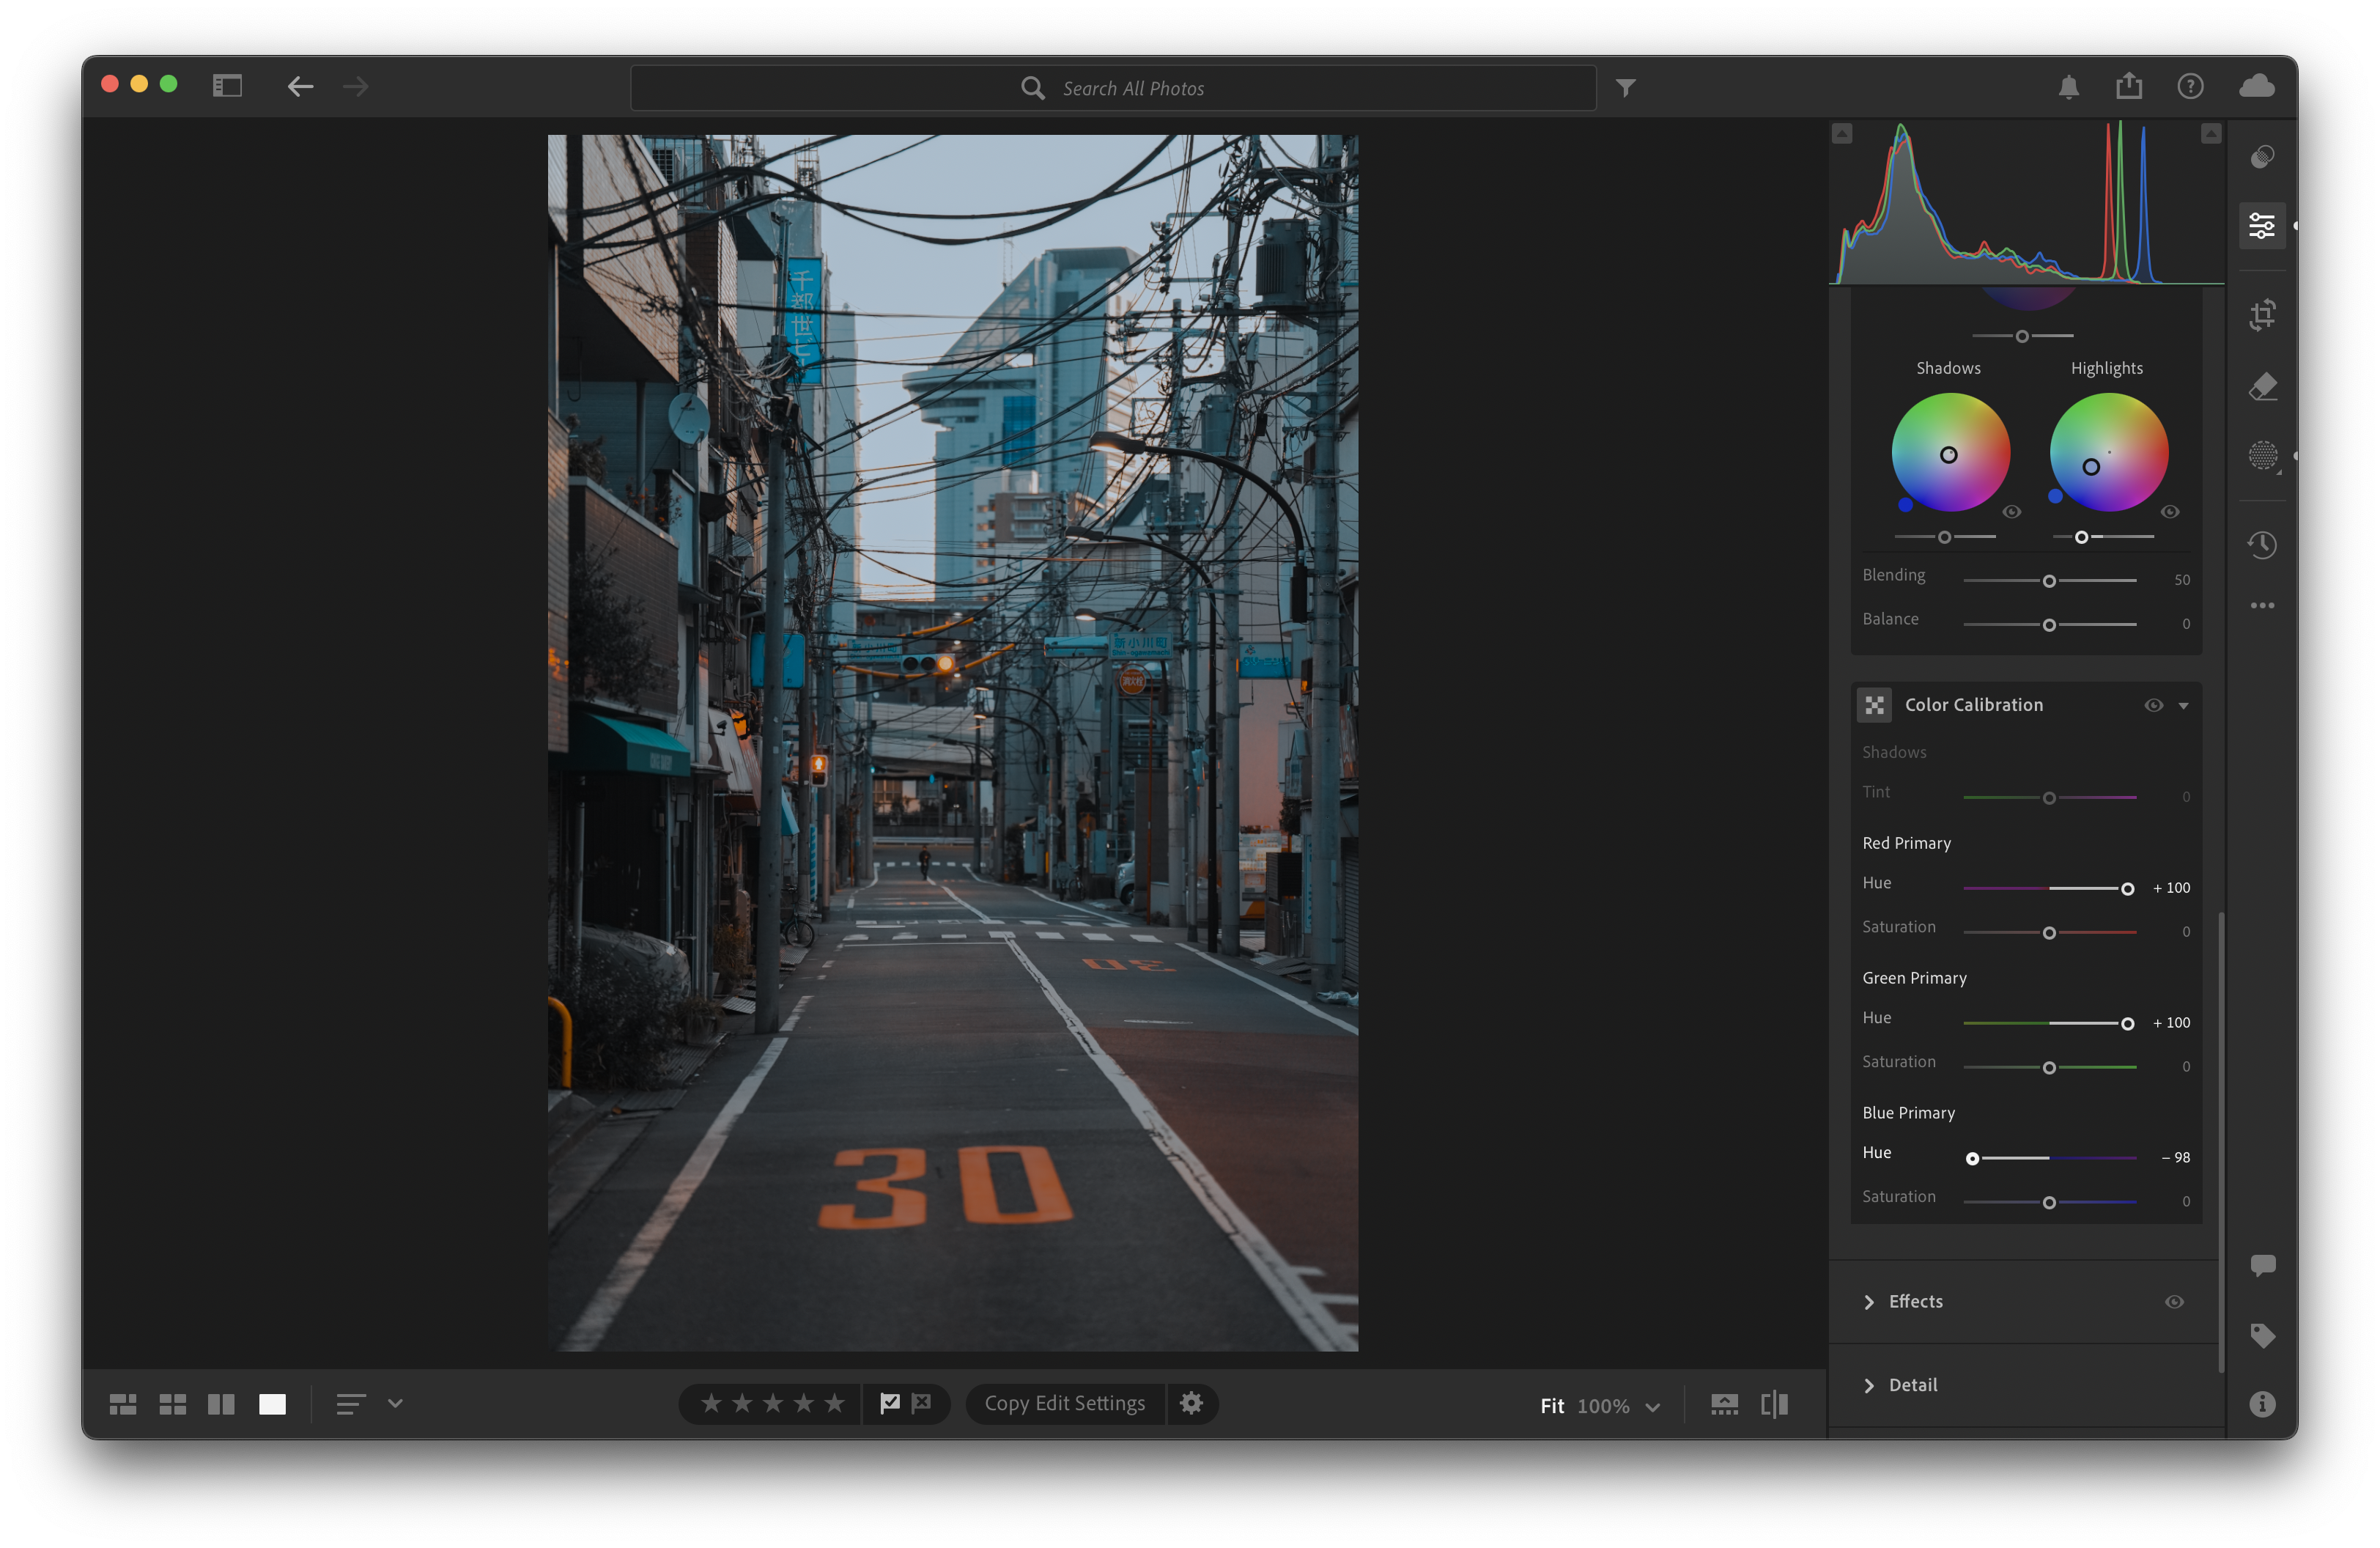Image resolution: width=2380 pixels, height=1548 pixels.
Task: Open the Versions history icon
Action: [2262, 545]
